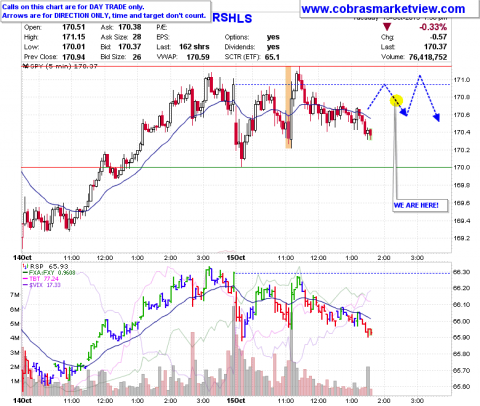Click the FXA:FXY legend entry
480x406 pixels.
tap(49, 273)
